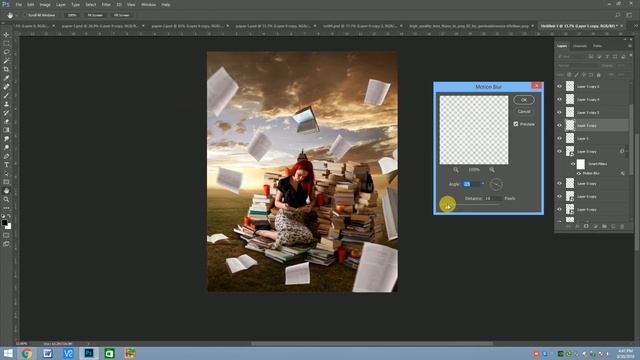The image size is (640, 360).
Task: Open the layer blending mode dropdown
Action: click(576, 65)
